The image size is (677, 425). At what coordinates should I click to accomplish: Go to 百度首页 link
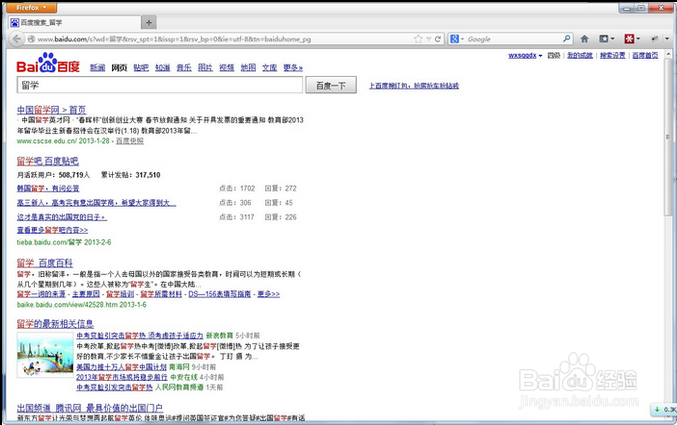[645, 55]
